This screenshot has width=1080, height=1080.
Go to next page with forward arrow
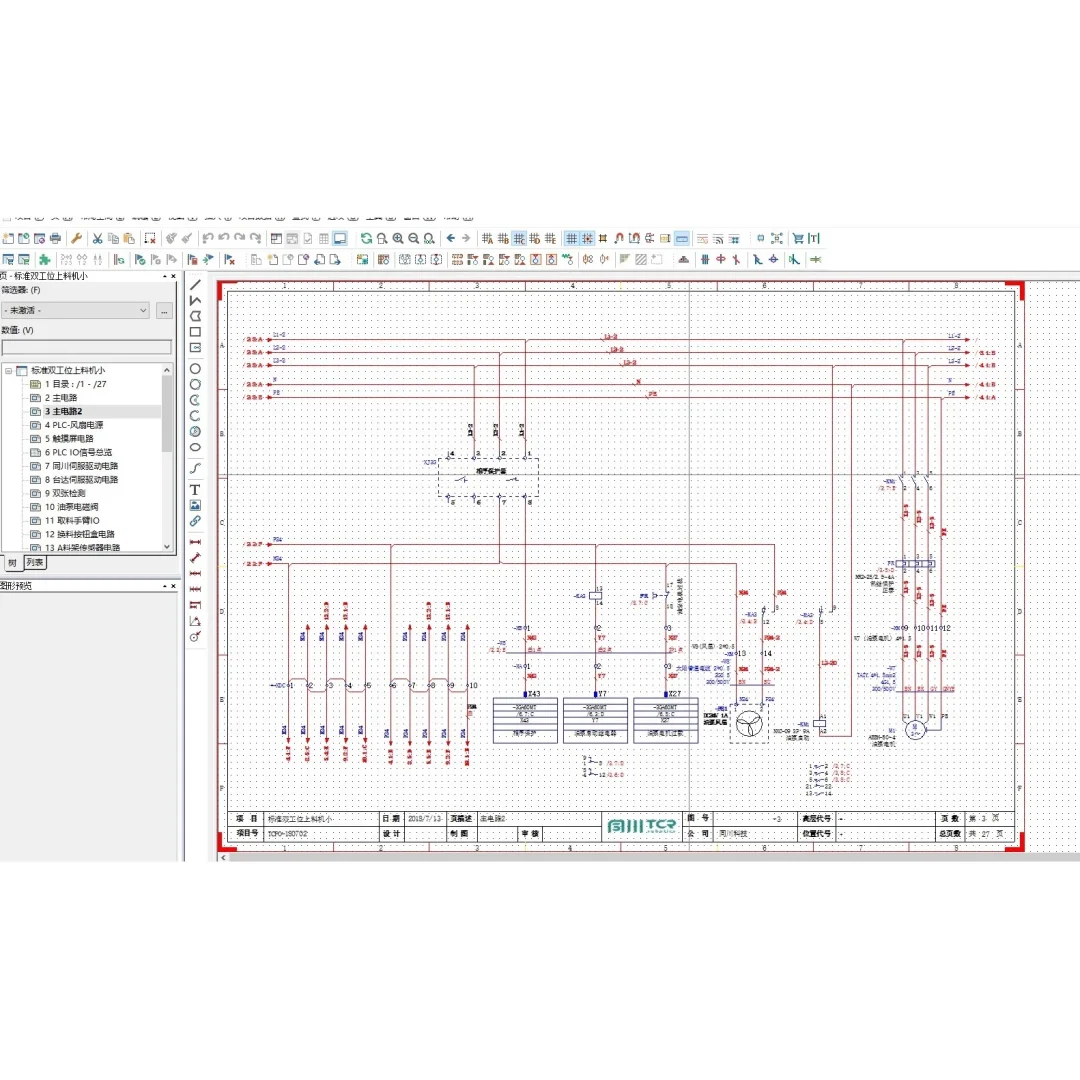466,238
